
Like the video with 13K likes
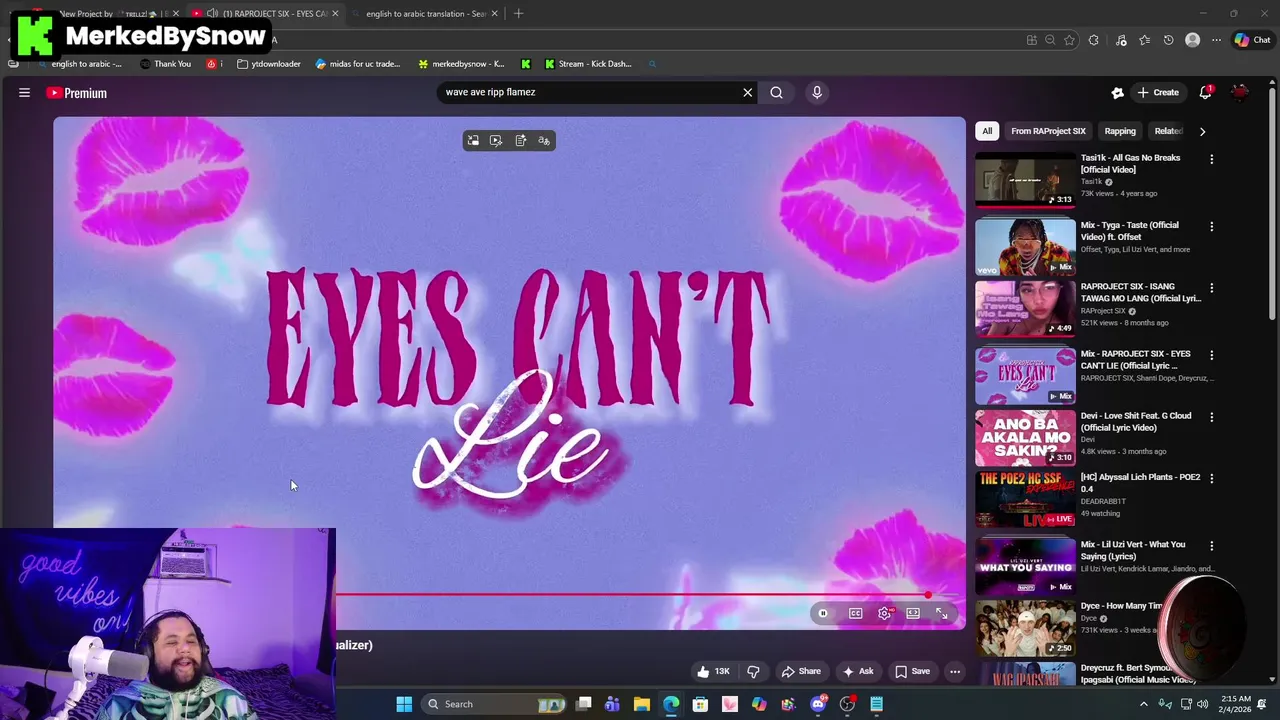(713, 672)
